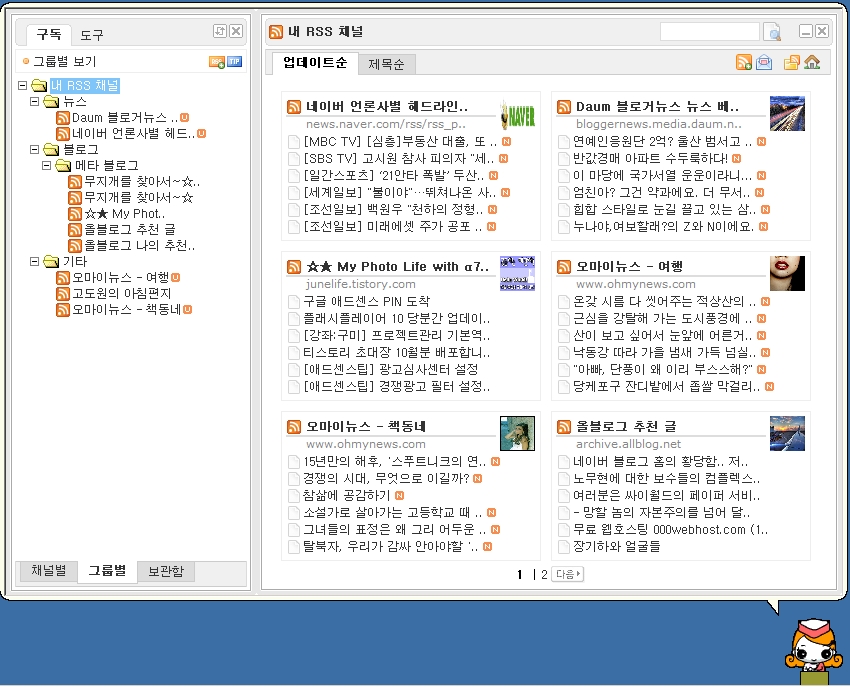Image resolution: width=850 pixels, height=687 pixels.
Task: Open the 오마이뉴스 - 여행 card title
Action: click(x=629, y=267)
